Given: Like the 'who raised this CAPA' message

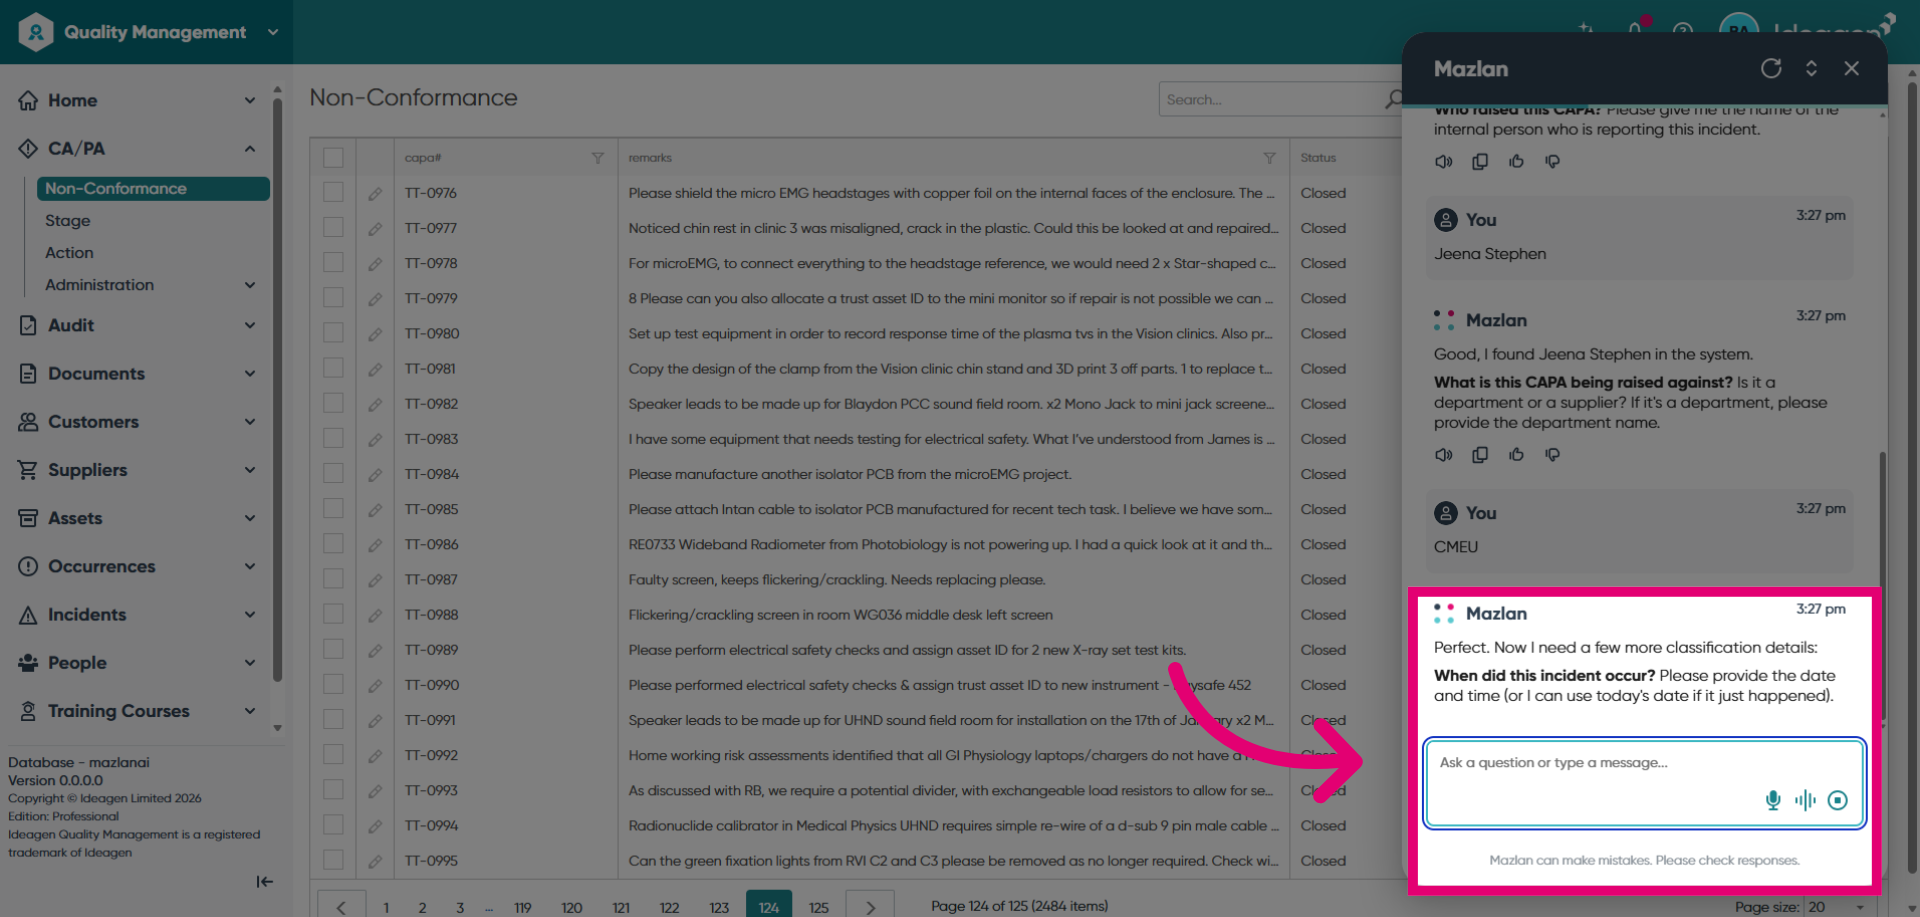Looking at the screenshot, I should tap(1516, 161).
